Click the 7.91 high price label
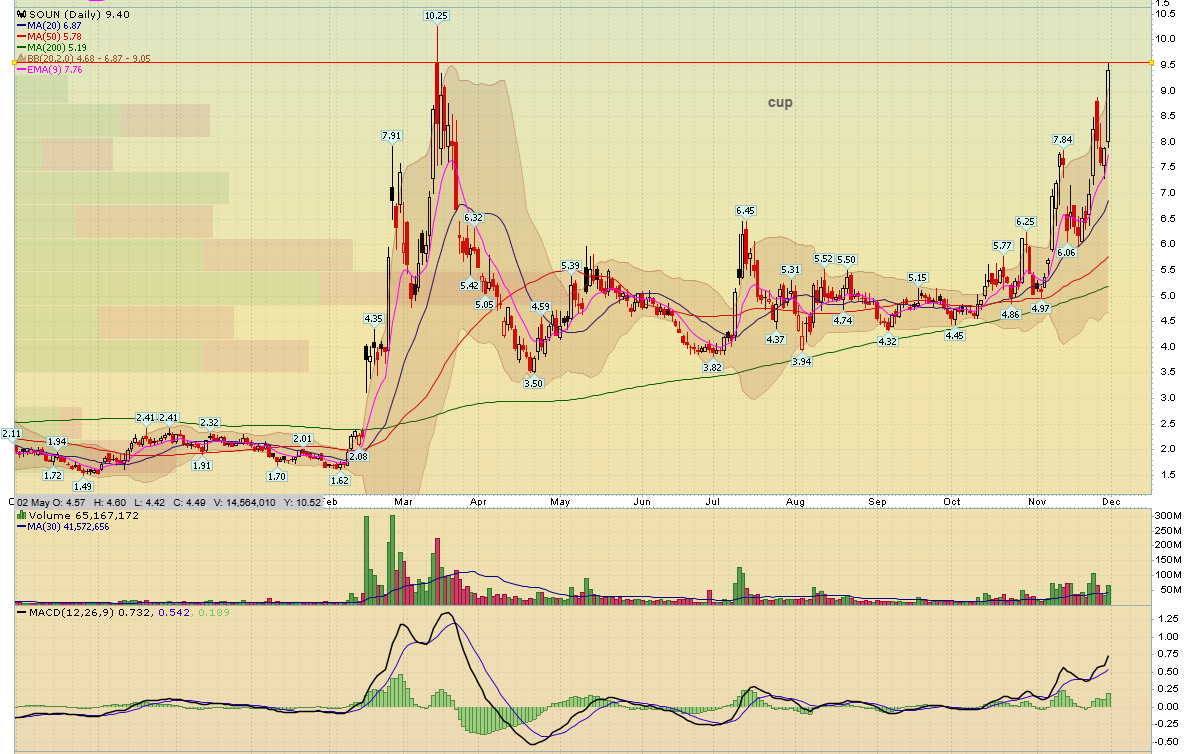This screenshot has height=754, width=1191. coord(392,136)
